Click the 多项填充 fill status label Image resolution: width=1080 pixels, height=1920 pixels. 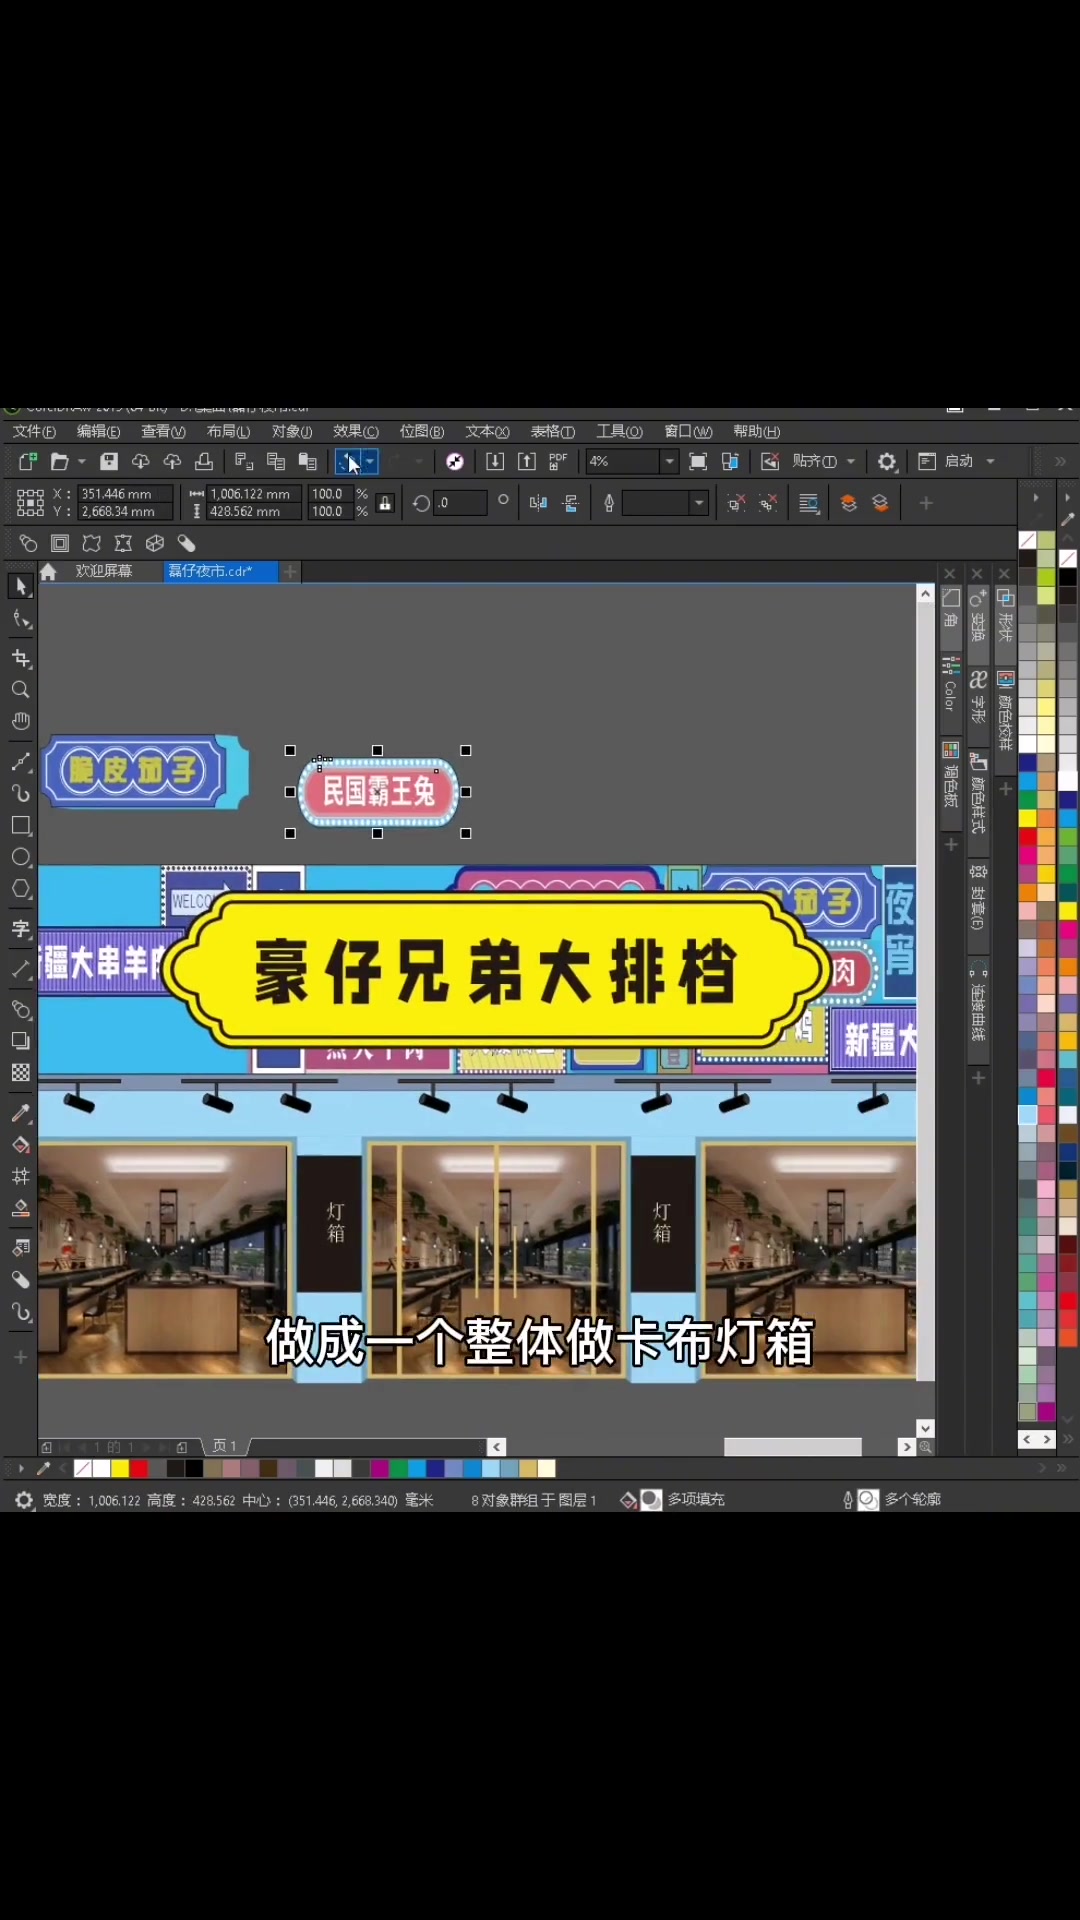(x=696, y=1499)
